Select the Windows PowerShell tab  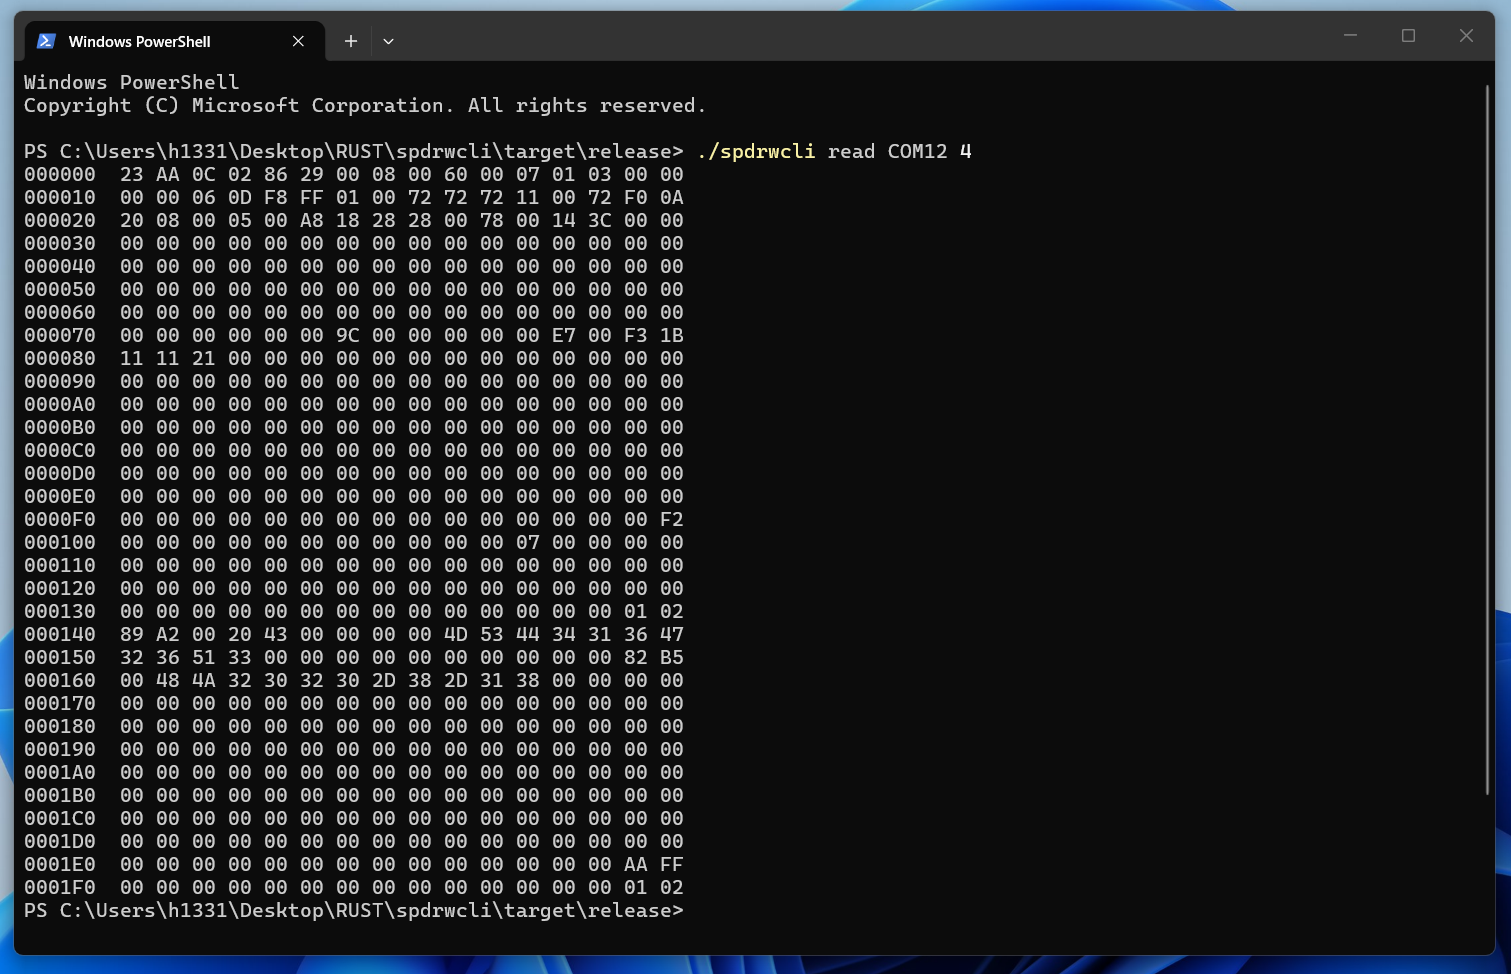pyautogui.click(x=174, y=41)
